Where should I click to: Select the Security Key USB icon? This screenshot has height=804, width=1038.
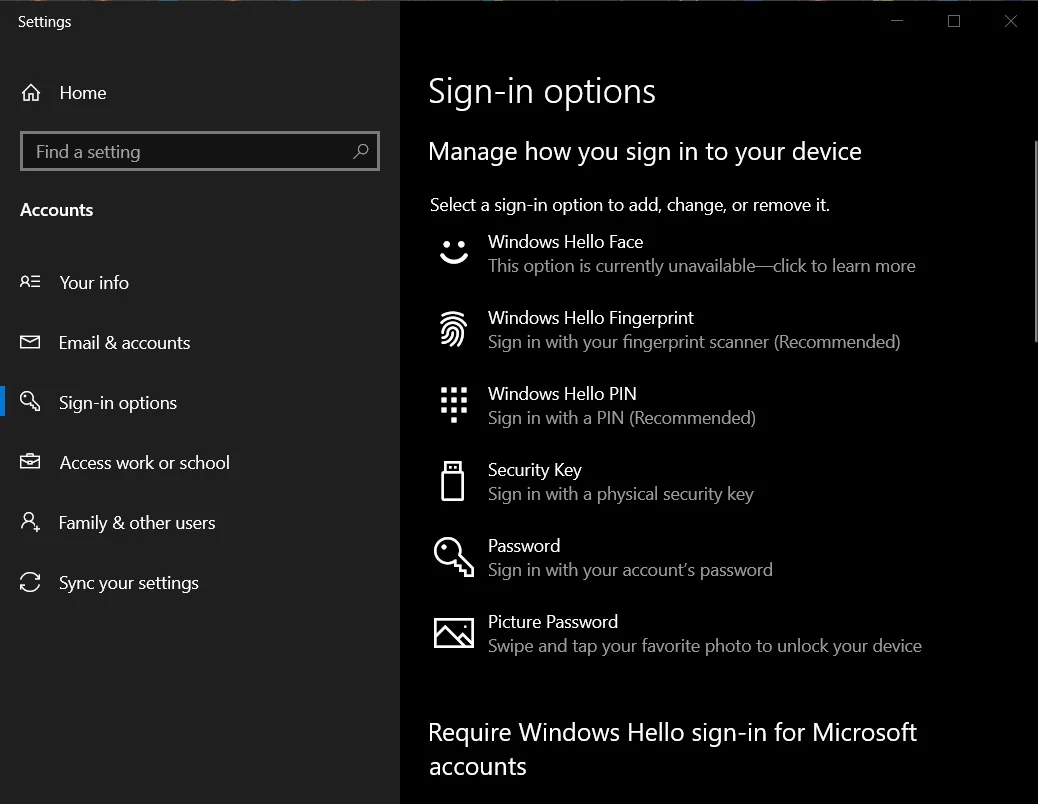453,481
